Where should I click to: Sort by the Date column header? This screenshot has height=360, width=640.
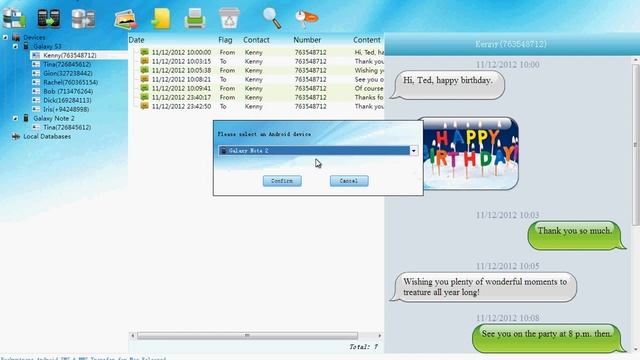coord(136,40)
